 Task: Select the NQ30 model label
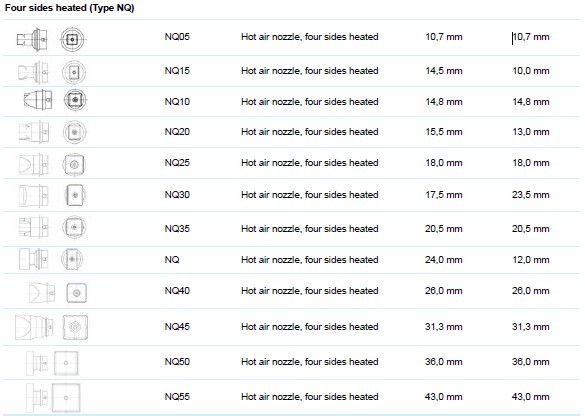click(177, 194)
